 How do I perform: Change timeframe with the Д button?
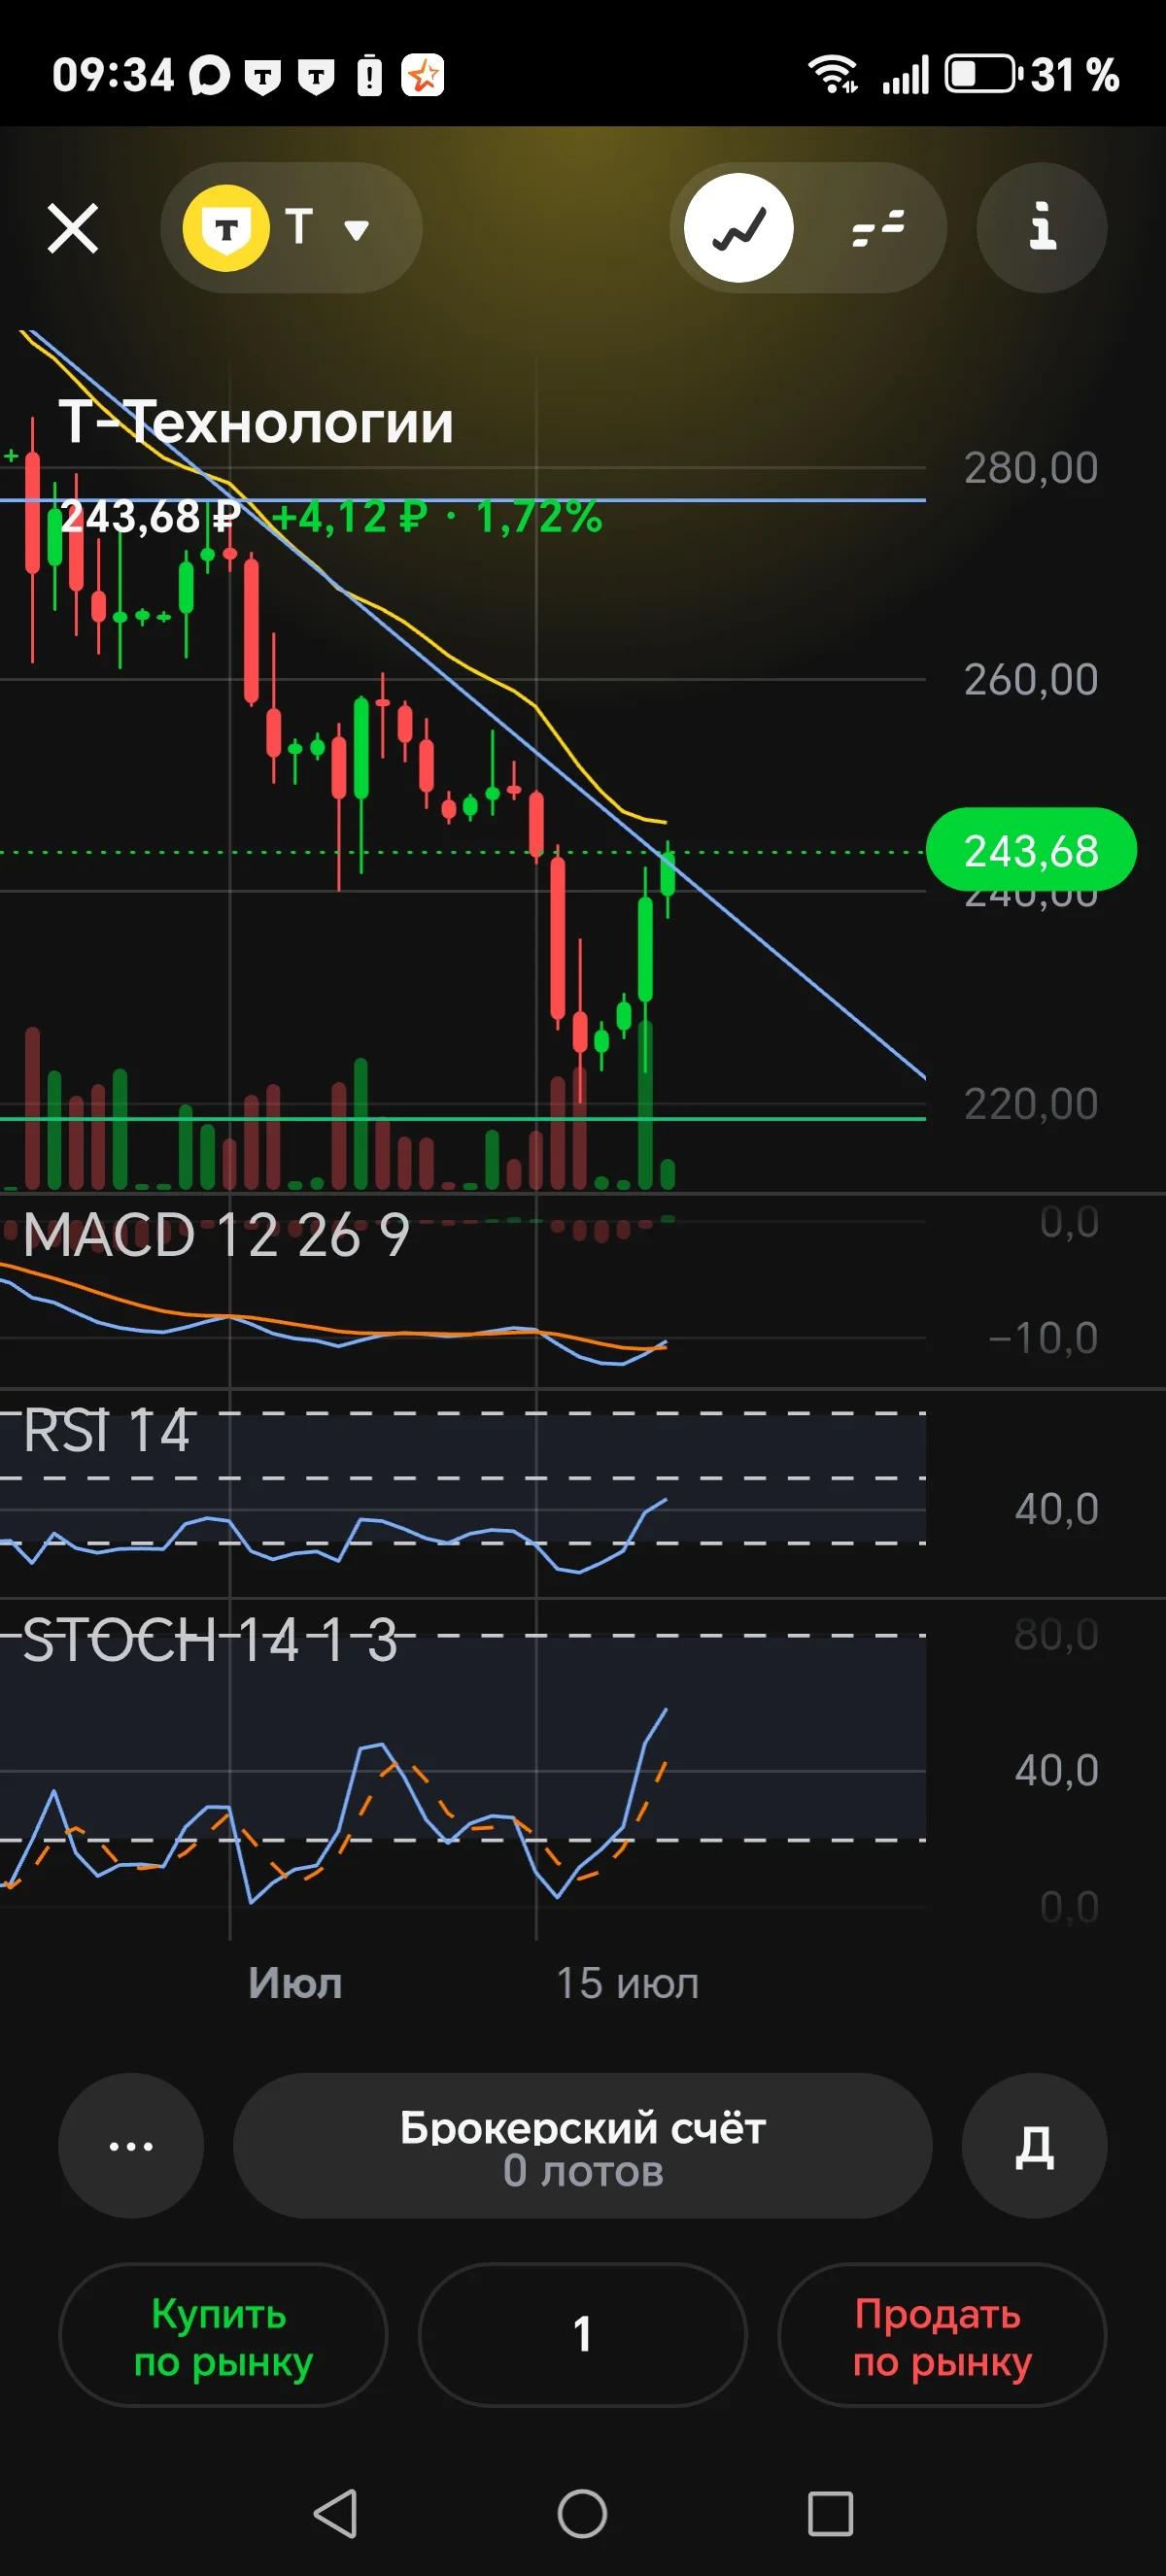click(x=1034, y=2145)
